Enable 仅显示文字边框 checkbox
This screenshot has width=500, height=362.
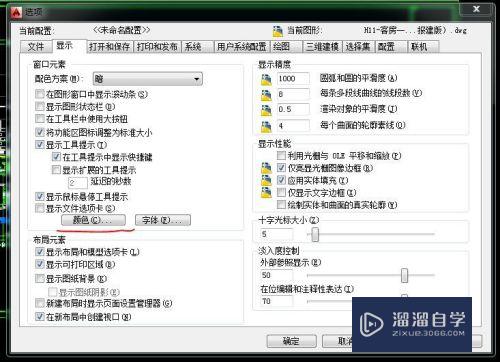click(281, 192)
